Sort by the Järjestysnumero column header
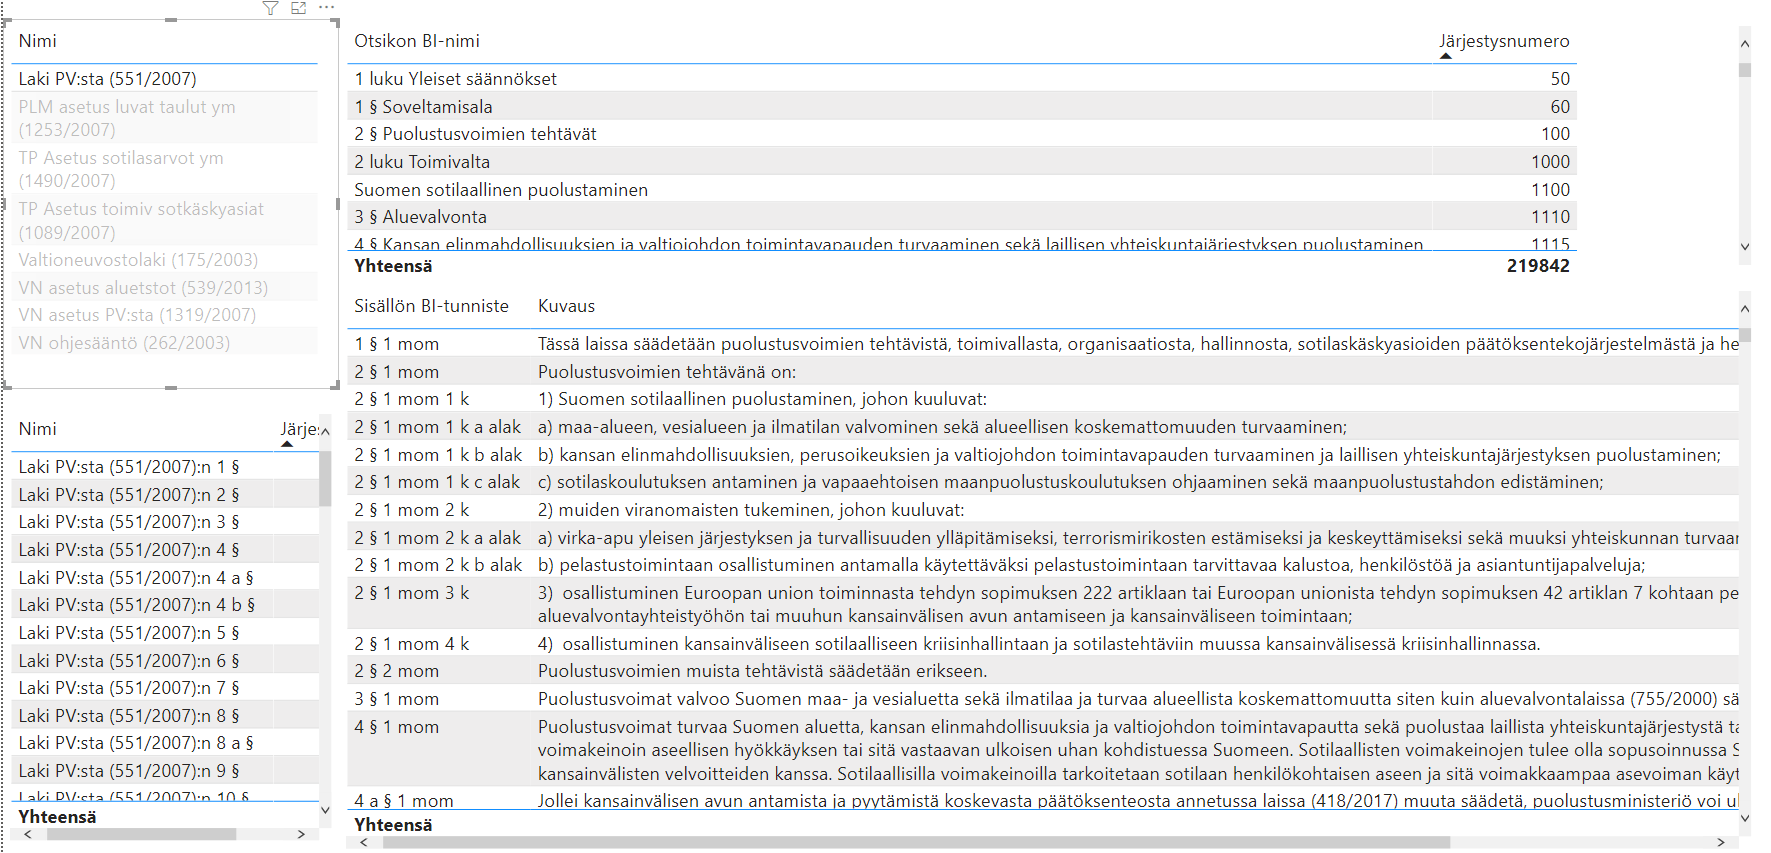Image resolution: width=1771 pixels, height=853 pixels. pyautogui.click(x=1504, y=41)
